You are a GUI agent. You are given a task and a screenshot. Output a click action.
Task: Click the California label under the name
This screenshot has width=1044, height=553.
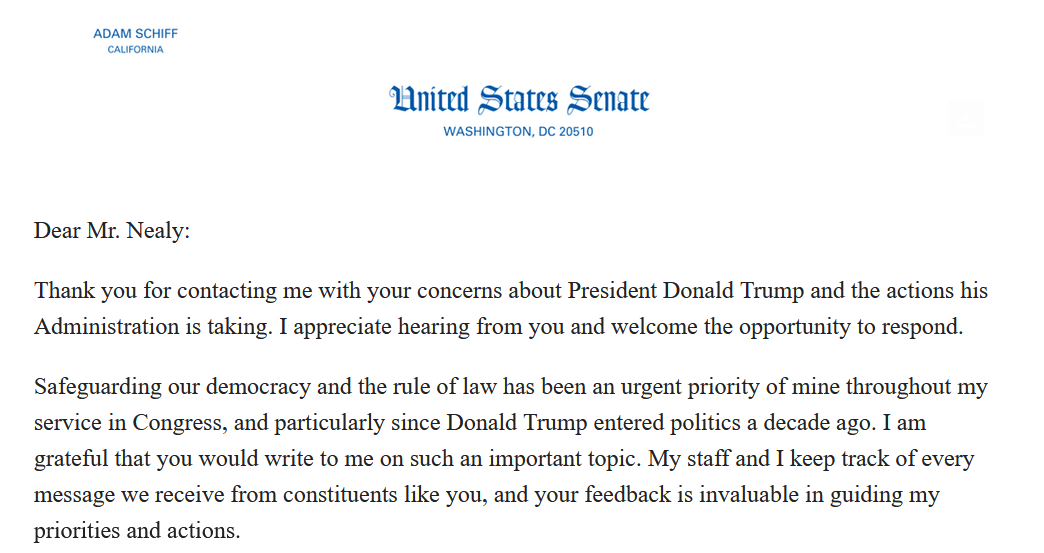tap(135, 50)
